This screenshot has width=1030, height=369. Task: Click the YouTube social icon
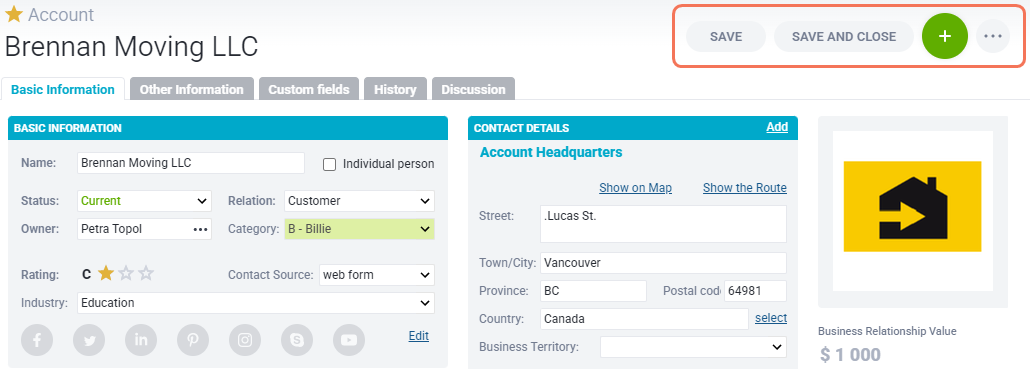tap(349, 339)
